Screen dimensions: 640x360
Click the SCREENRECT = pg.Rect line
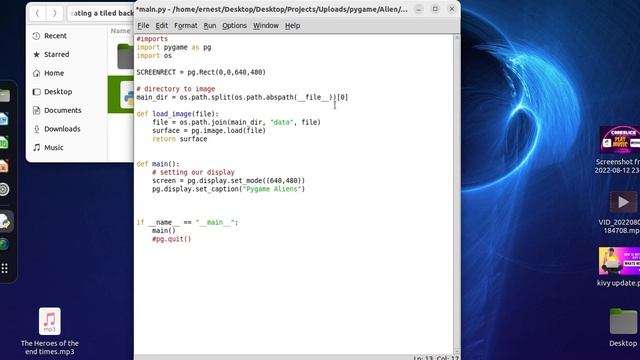pos(201,72)
